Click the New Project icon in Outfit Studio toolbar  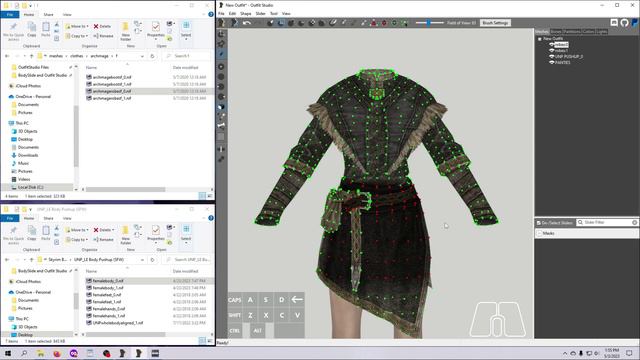pos(222,23)
